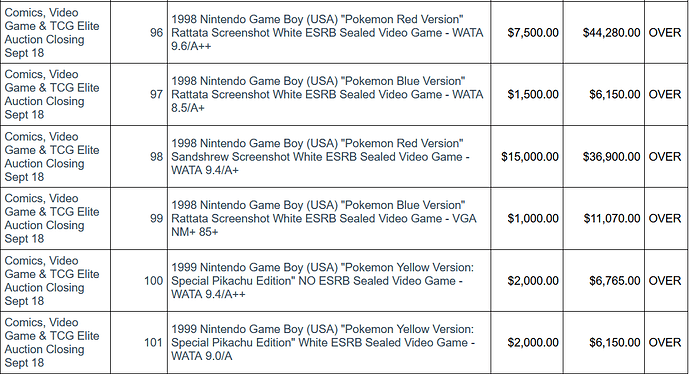
Task: Select the $15,000.00 estimate cell
Action: point(527,157)
